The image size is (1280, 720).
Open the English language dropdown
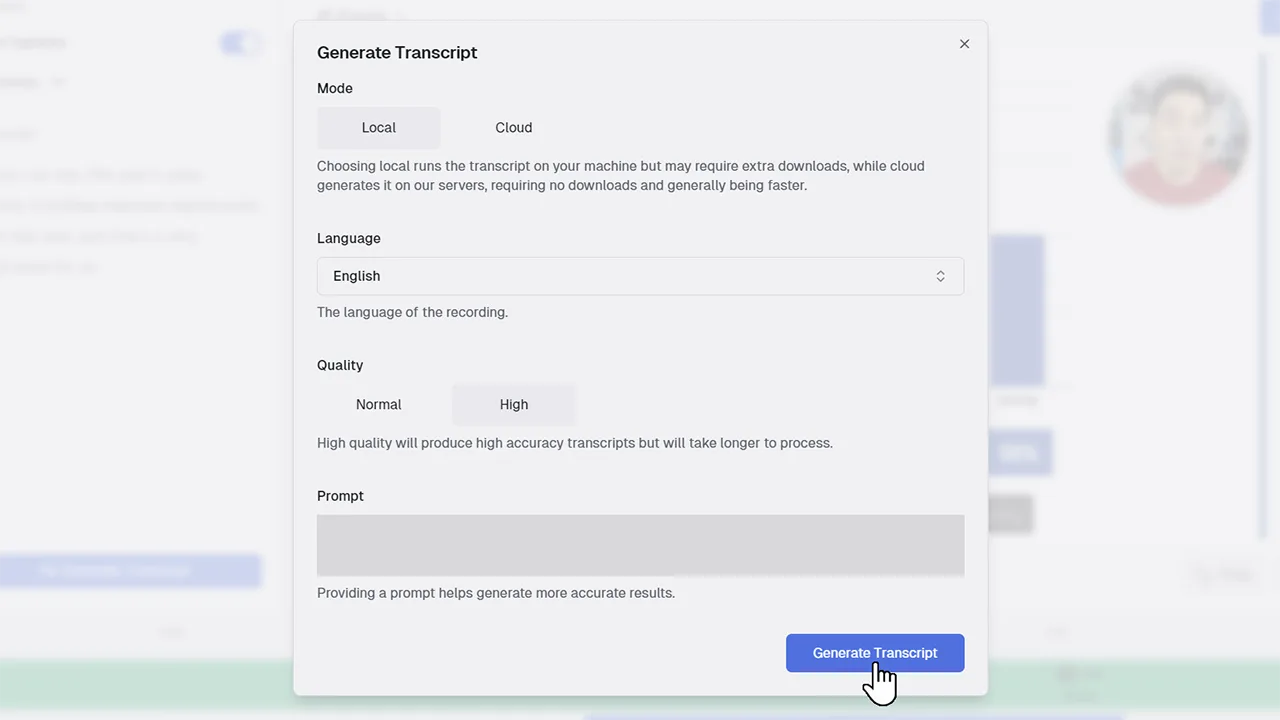click(640, 276)
